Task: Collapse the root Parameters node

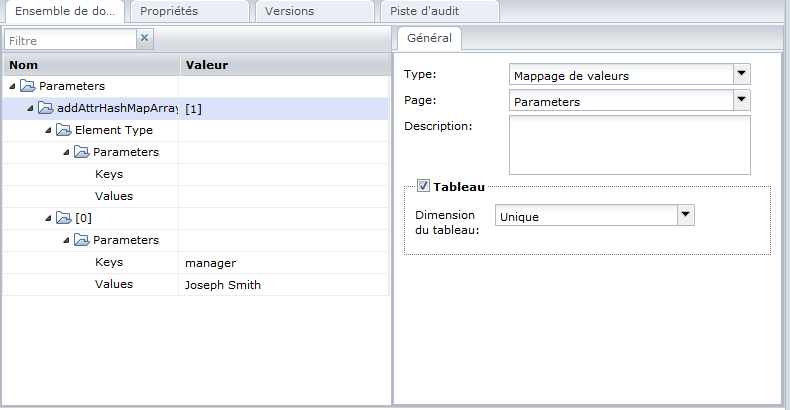Action: (12, 86)
